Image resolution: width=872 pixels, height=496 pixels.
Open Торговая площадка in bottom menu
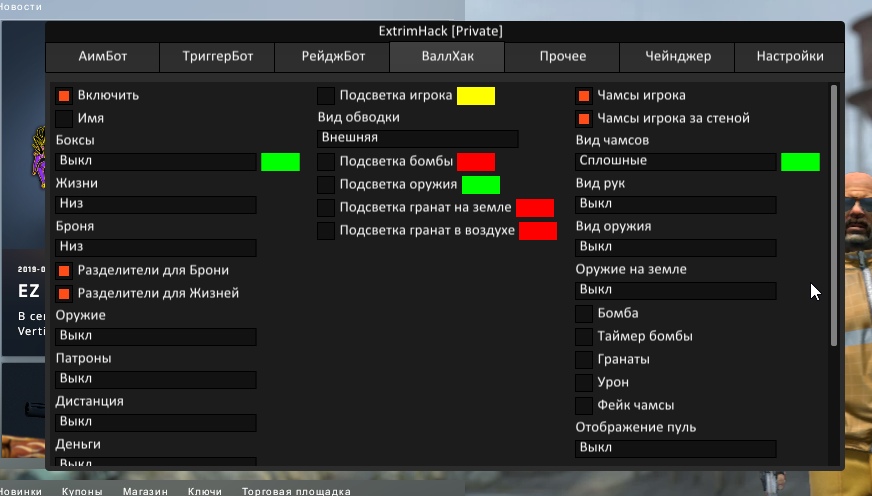tap(296, 492)
